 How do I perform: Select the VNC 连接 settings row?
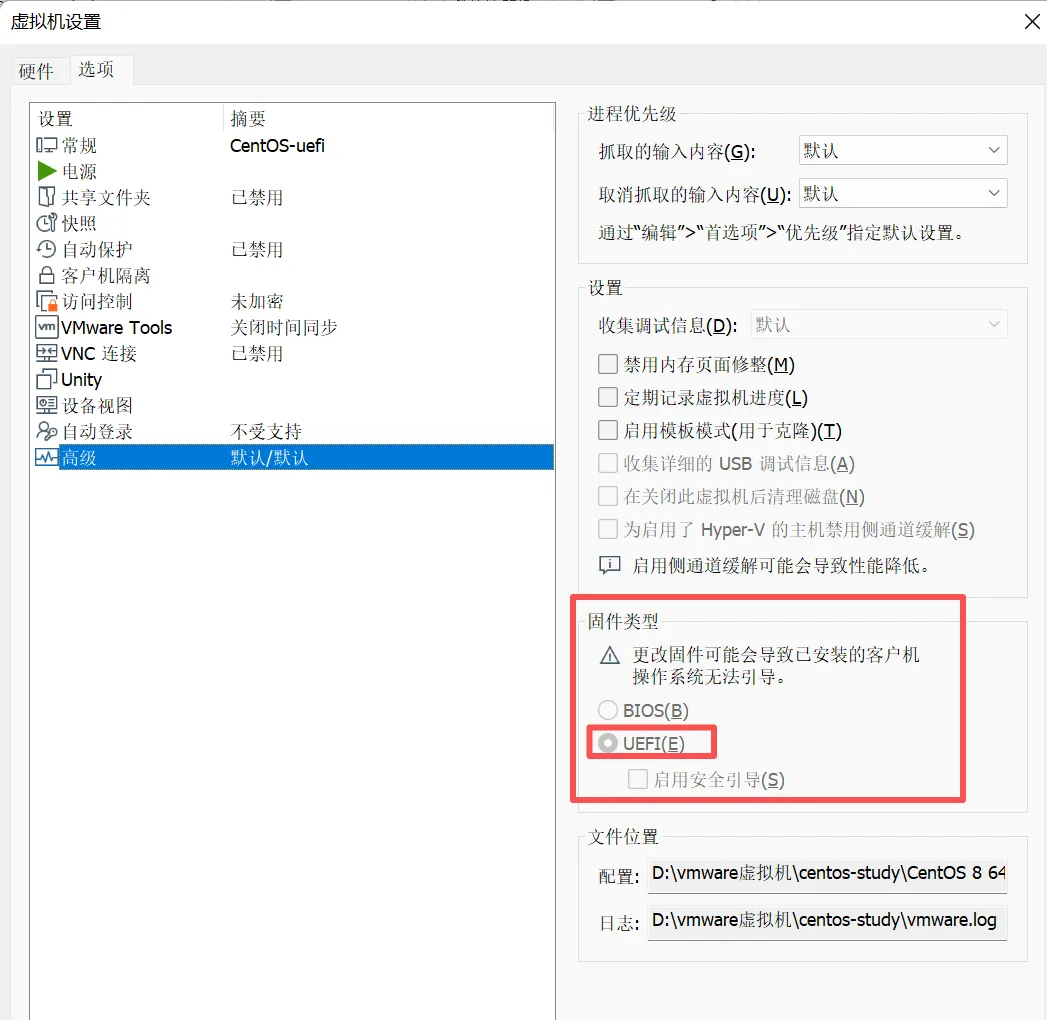pyautogui.click(x=294, y=353)
